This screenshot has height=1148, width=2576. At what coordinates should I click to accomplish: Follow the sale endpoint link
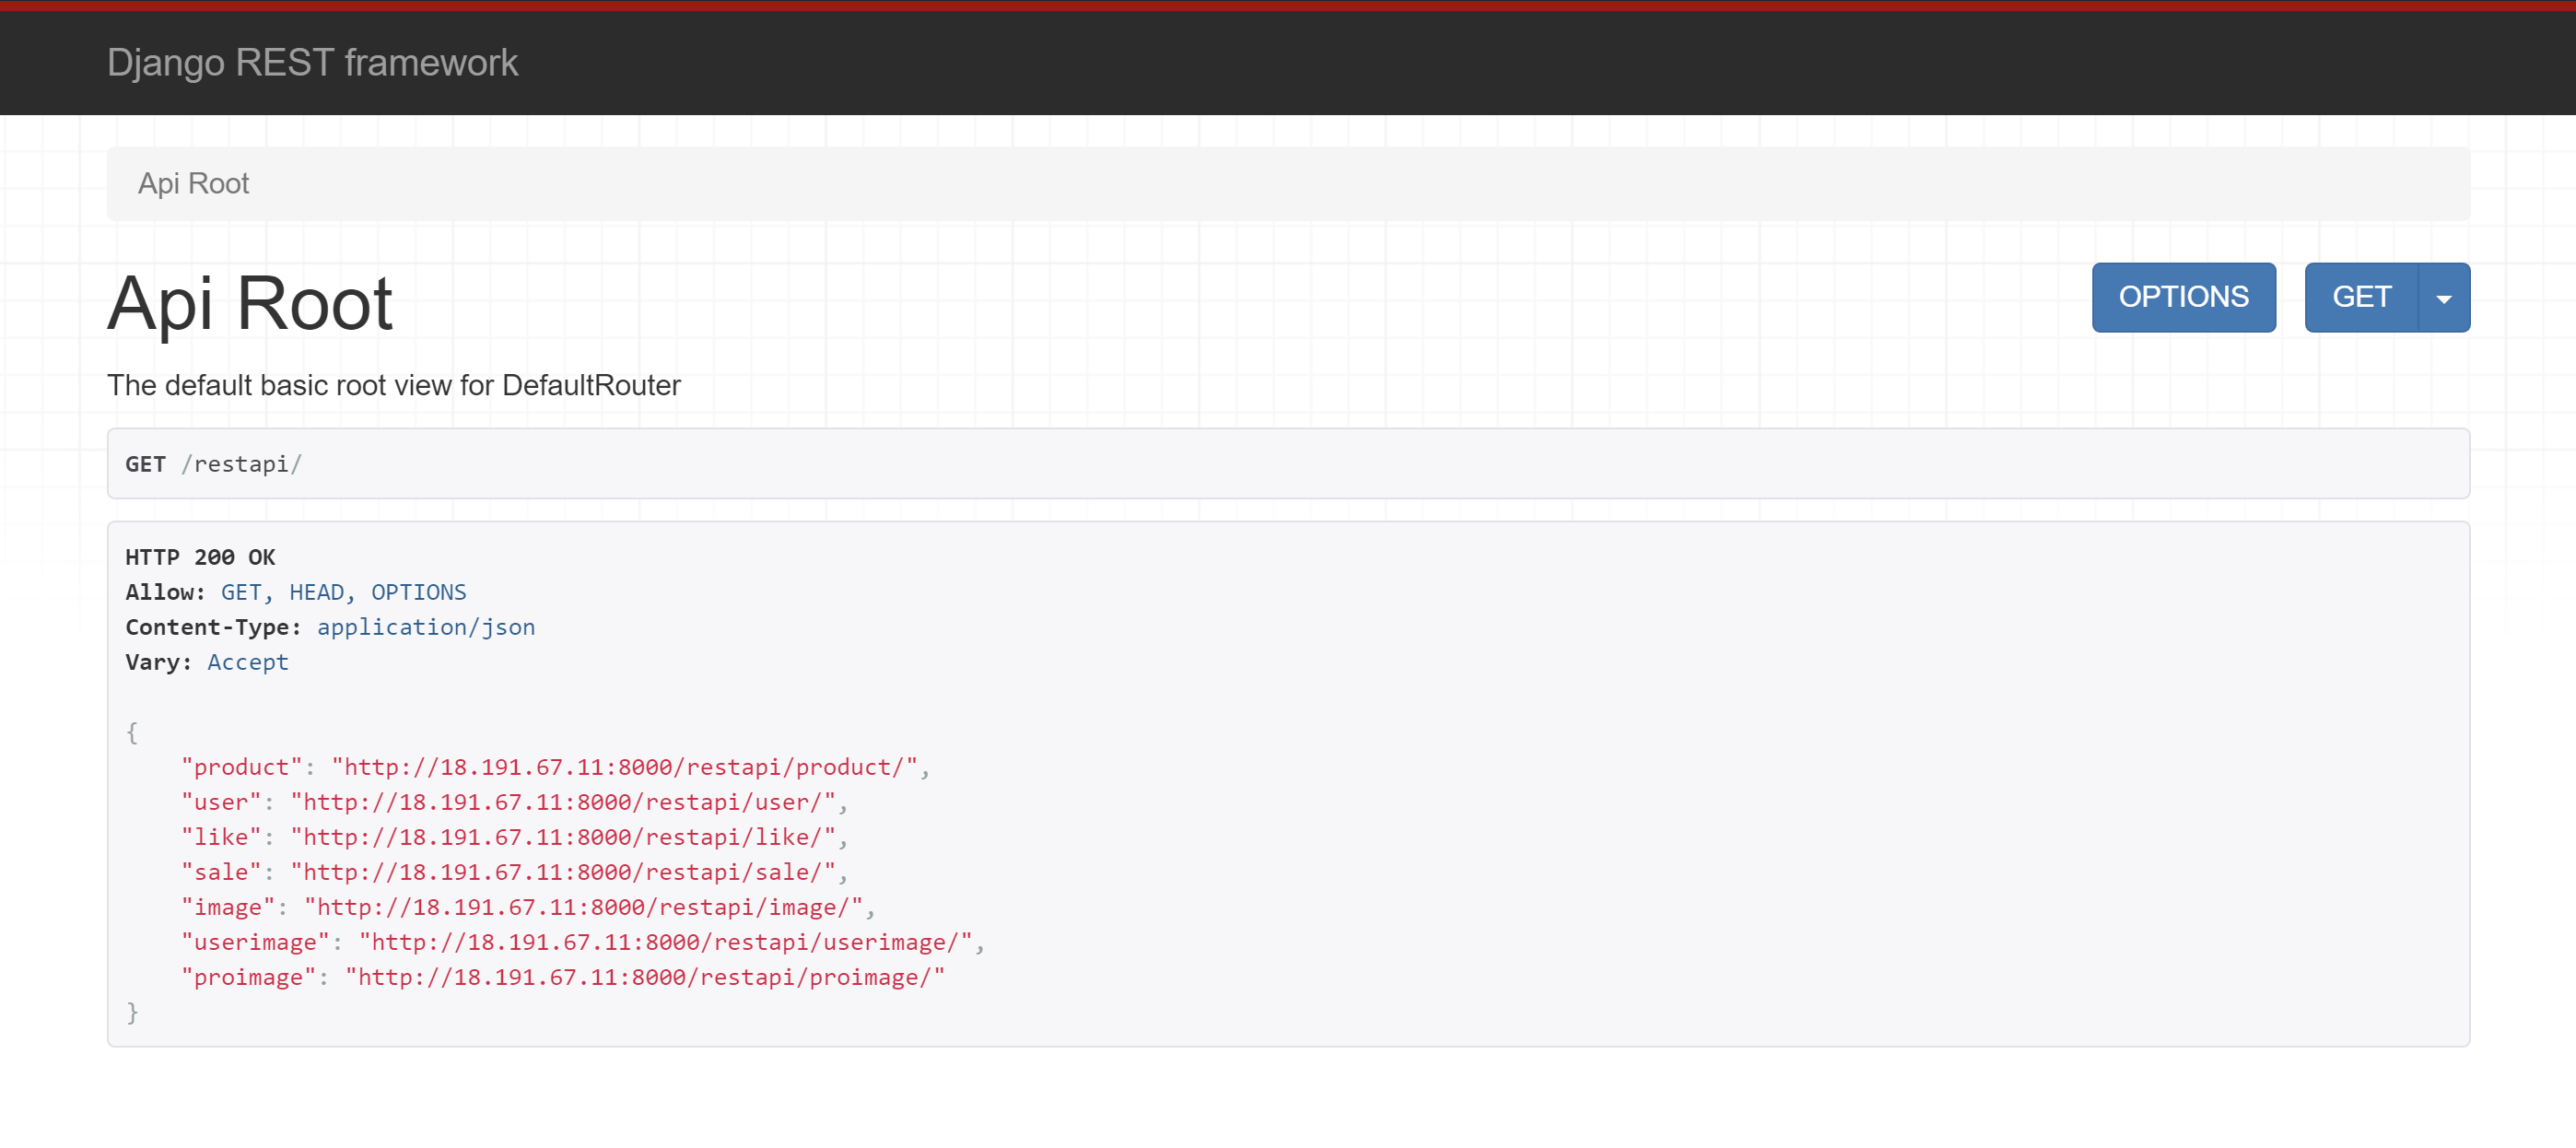[563, 872]
